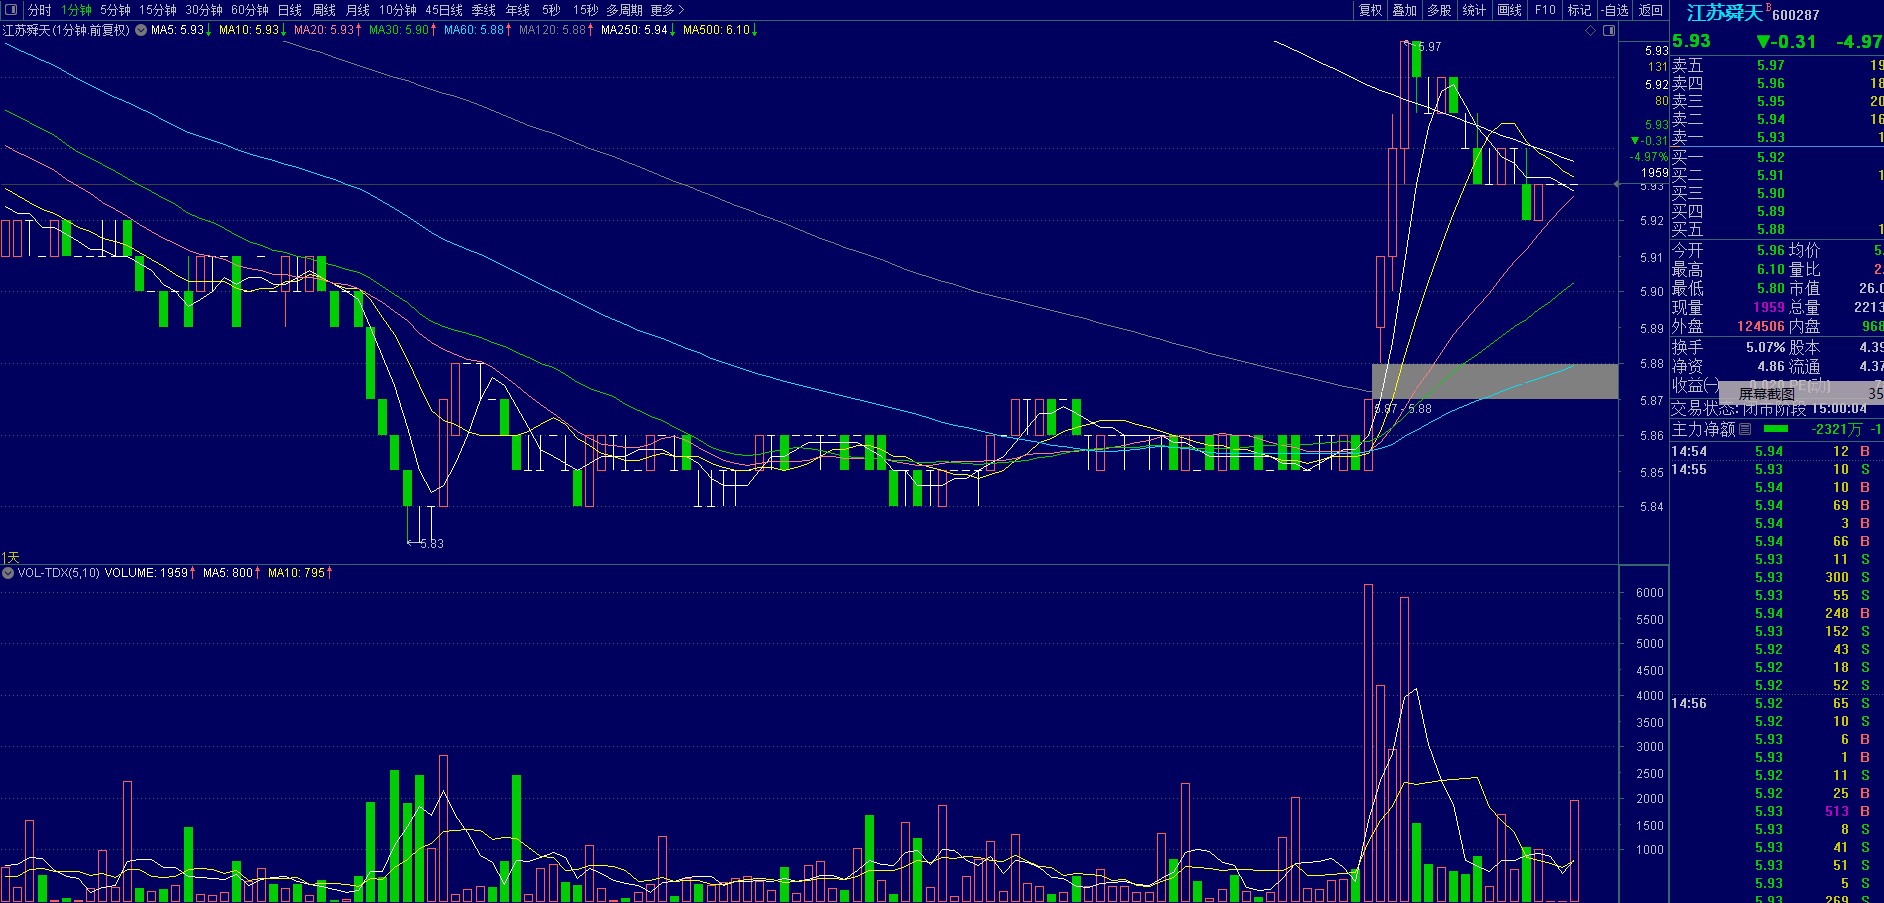Click the 外盘 124506 value

coord(1761,326)
